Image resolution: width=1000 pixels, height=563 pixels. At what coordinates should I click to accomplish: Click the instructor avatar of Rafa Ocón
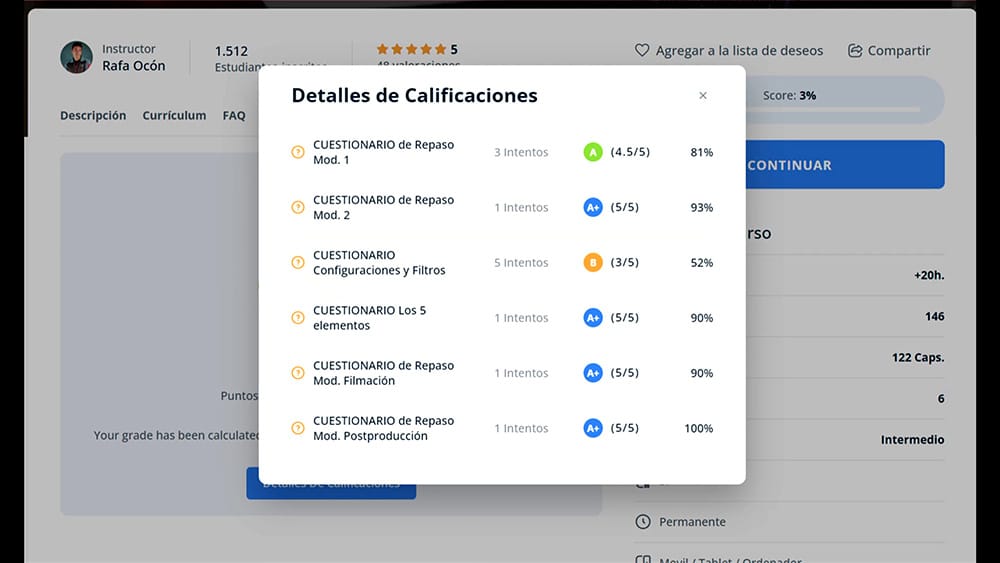pyautogui.click(x=77, y=57)
